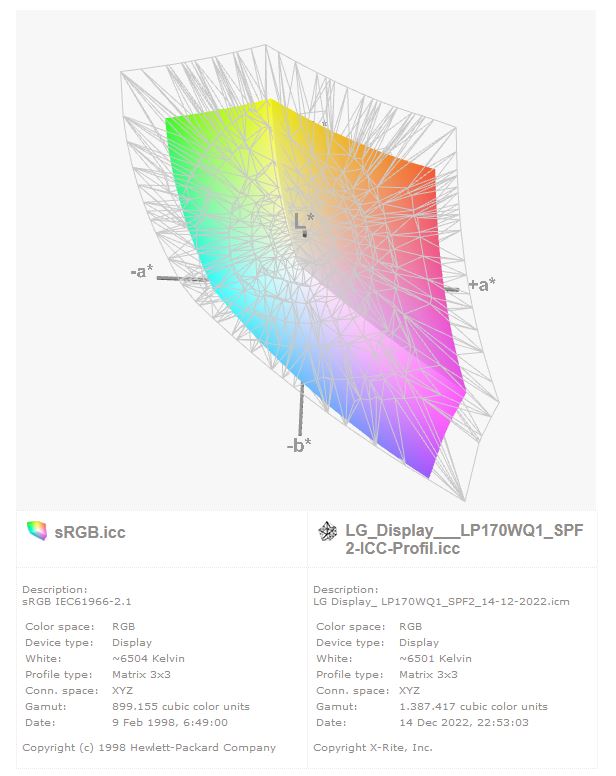
Task: Click sRGB Profile type value Matrix 3x3
Action: coord(142,675)
